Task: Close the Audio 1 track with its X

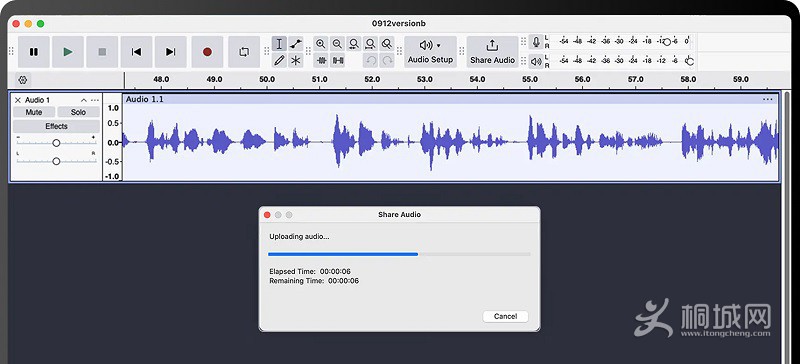Action: 18,100
